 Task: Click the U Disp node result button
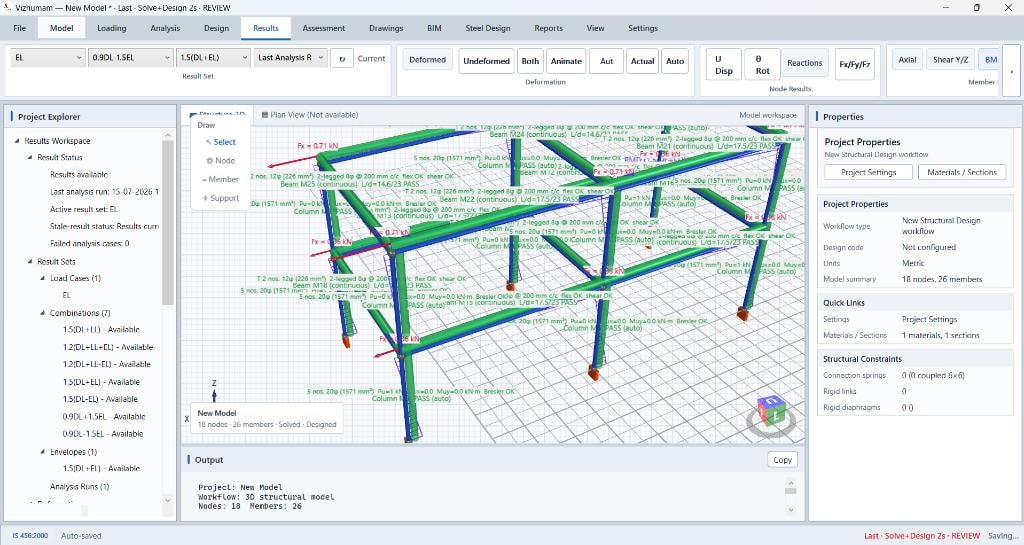724,65
